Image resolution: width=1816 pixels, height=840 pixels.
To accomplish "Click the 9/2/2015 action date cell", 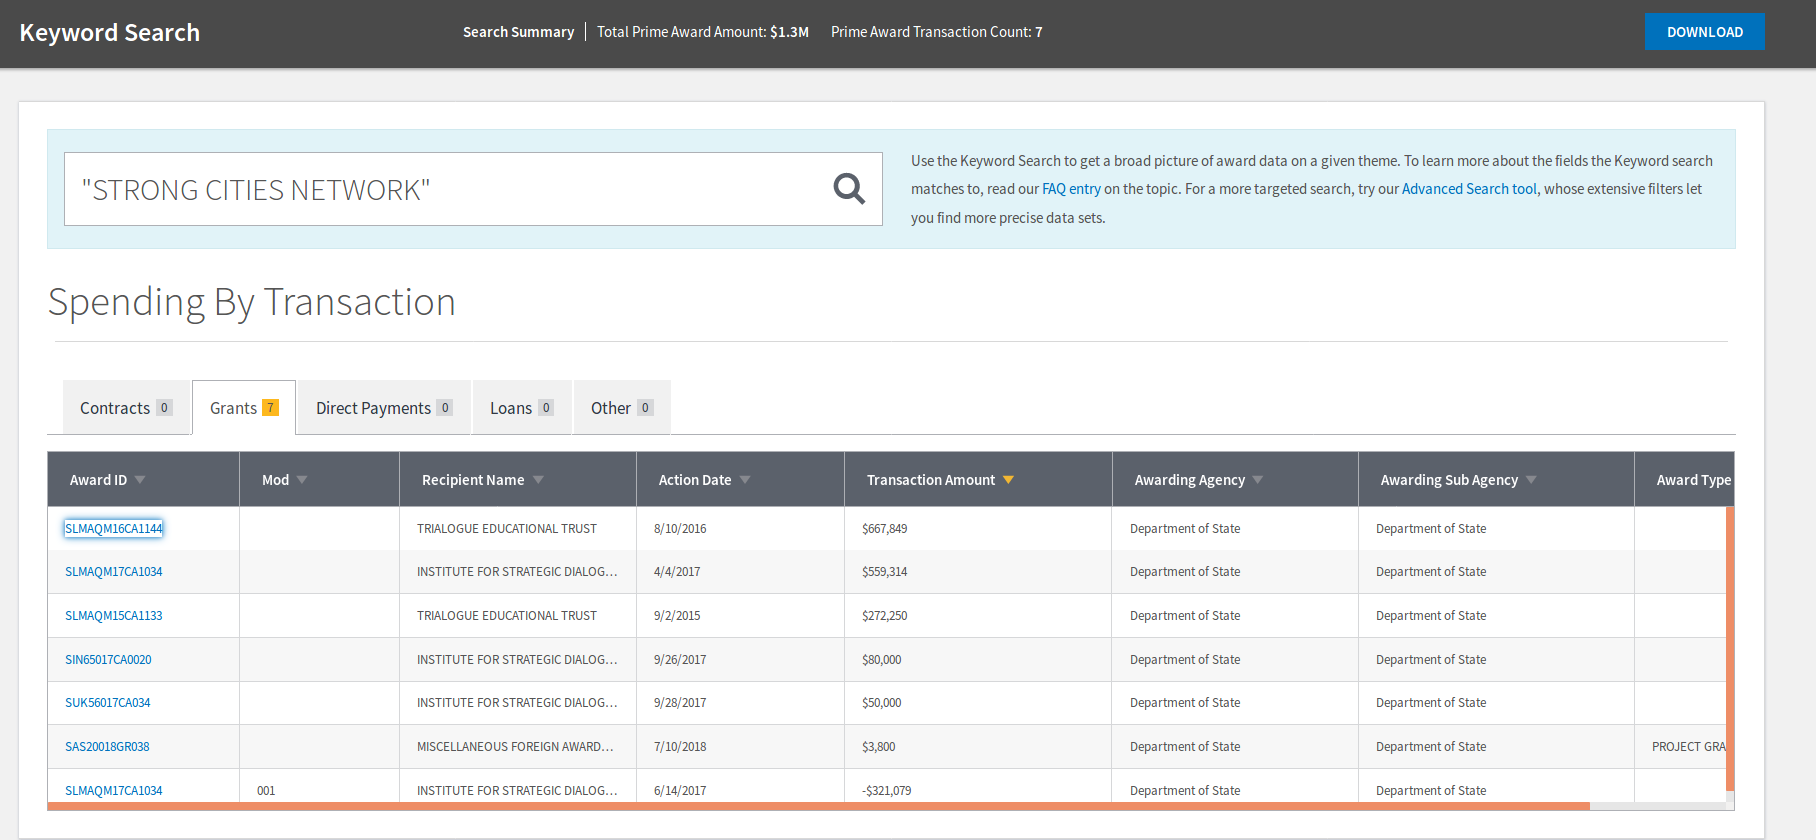I will (740, 616).
